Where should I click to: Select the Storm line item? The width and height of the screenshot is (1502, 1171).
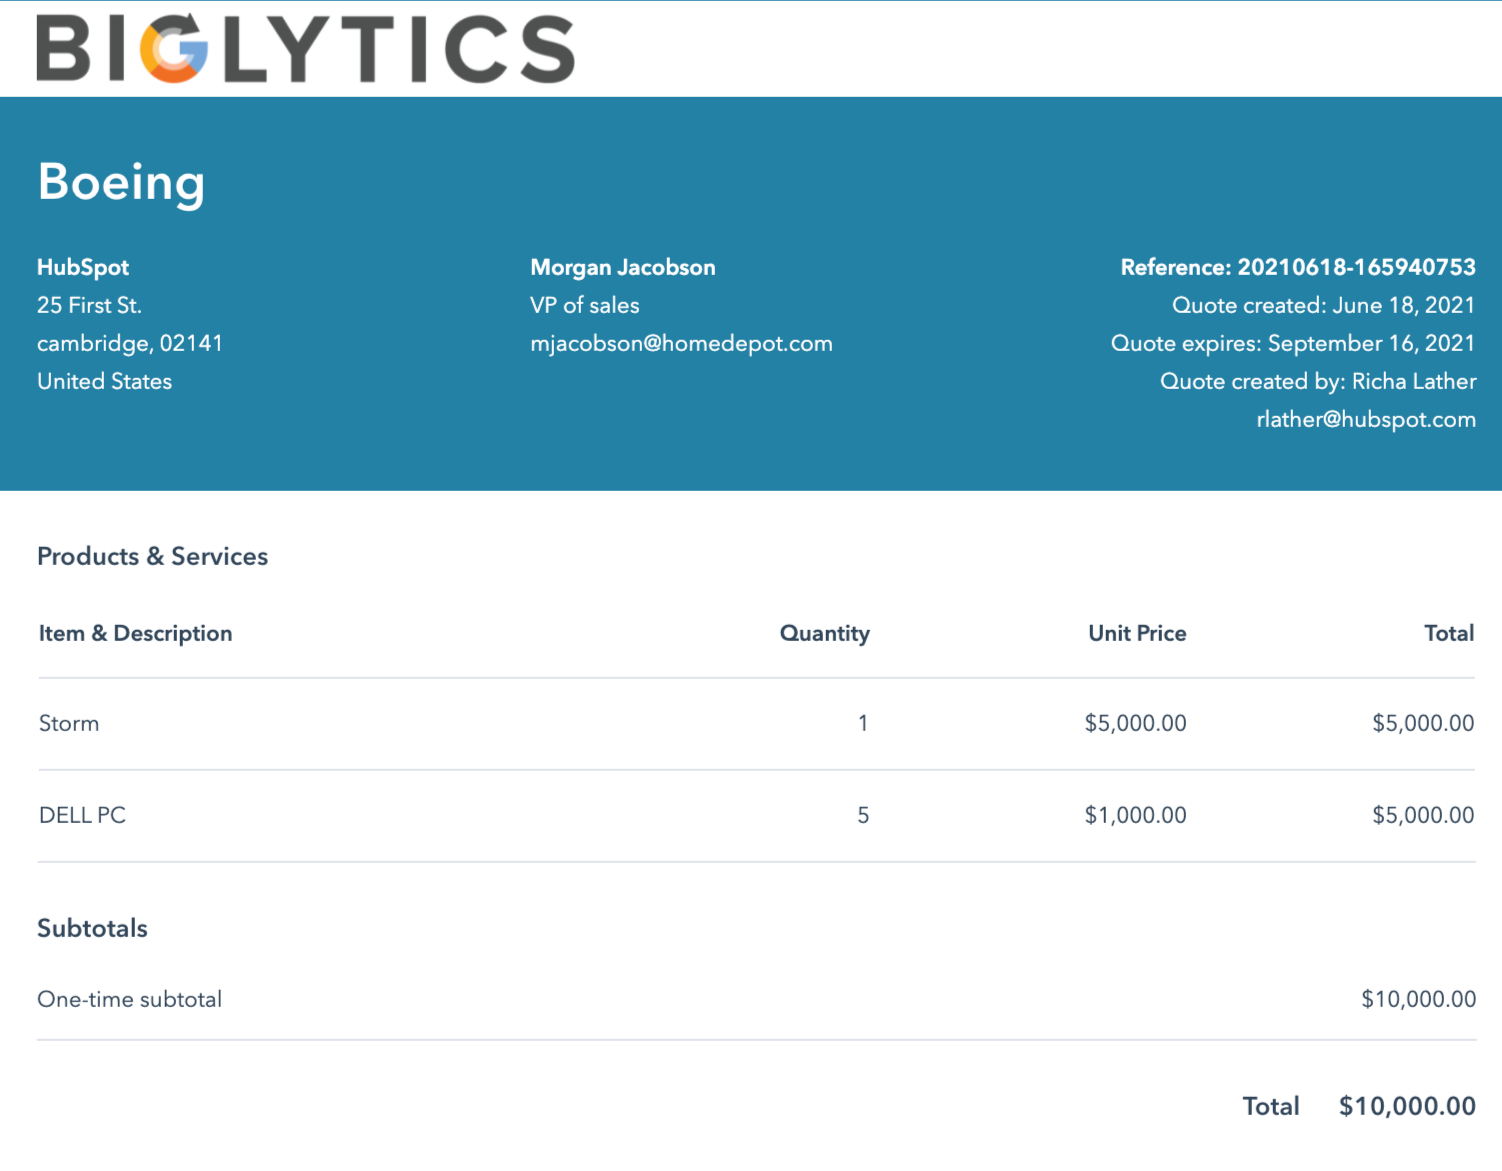(x=68, y=723)
